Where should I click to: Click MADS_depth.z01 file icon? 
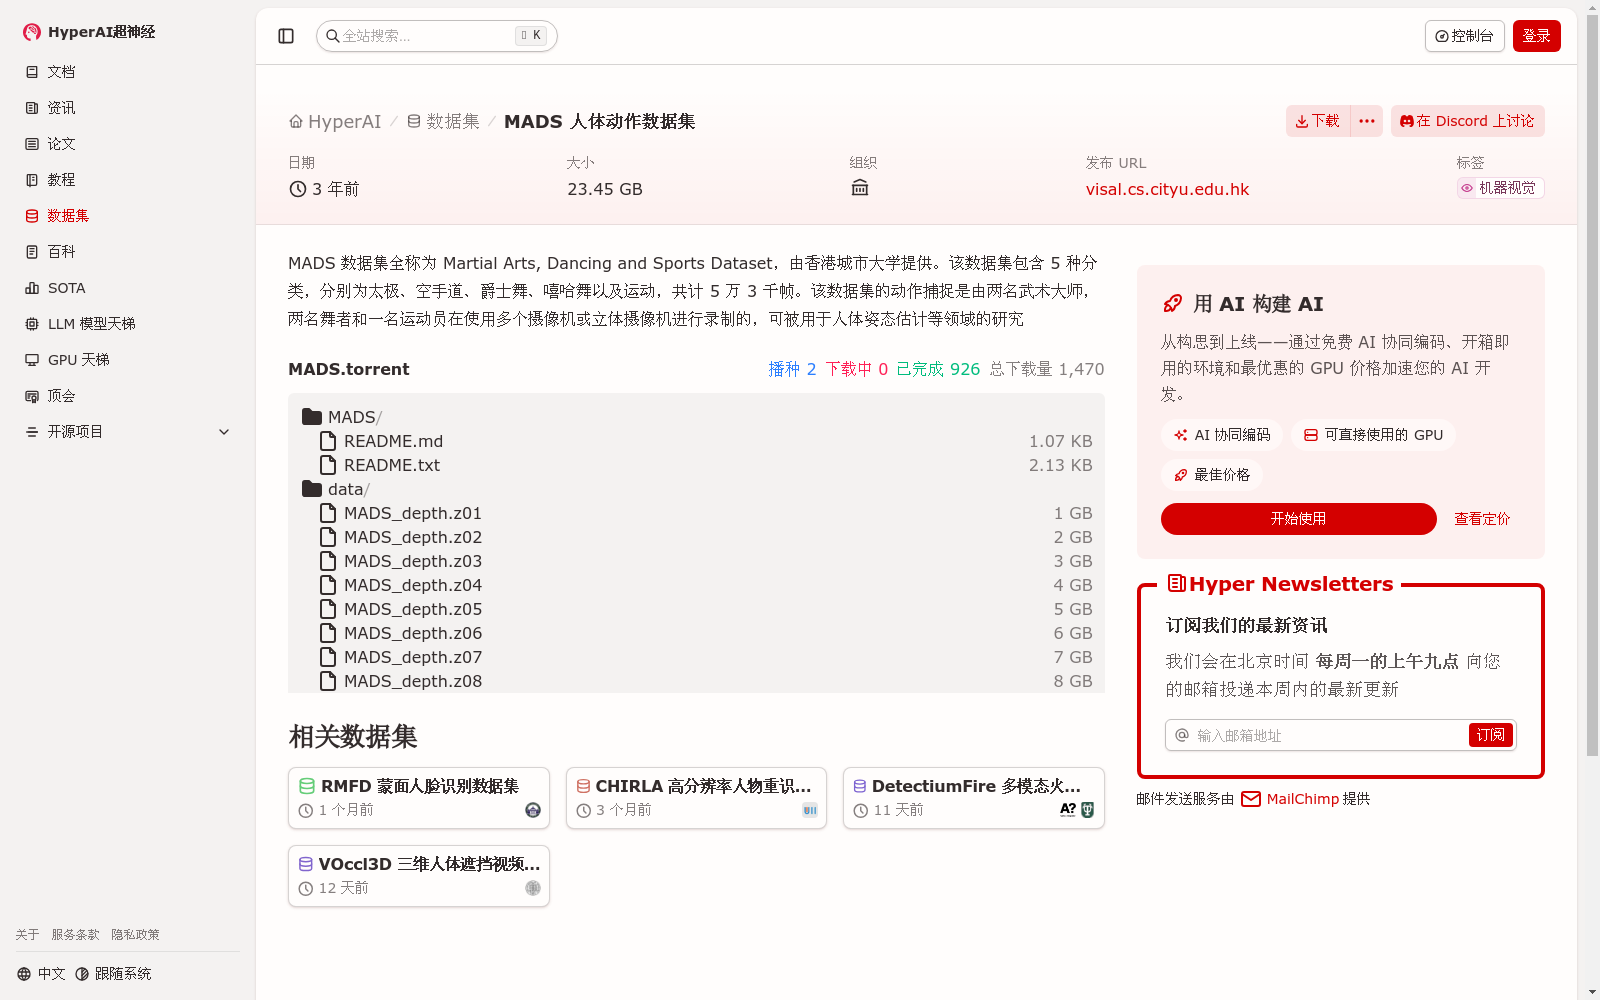pyautogui.click(x=327, y=513)
